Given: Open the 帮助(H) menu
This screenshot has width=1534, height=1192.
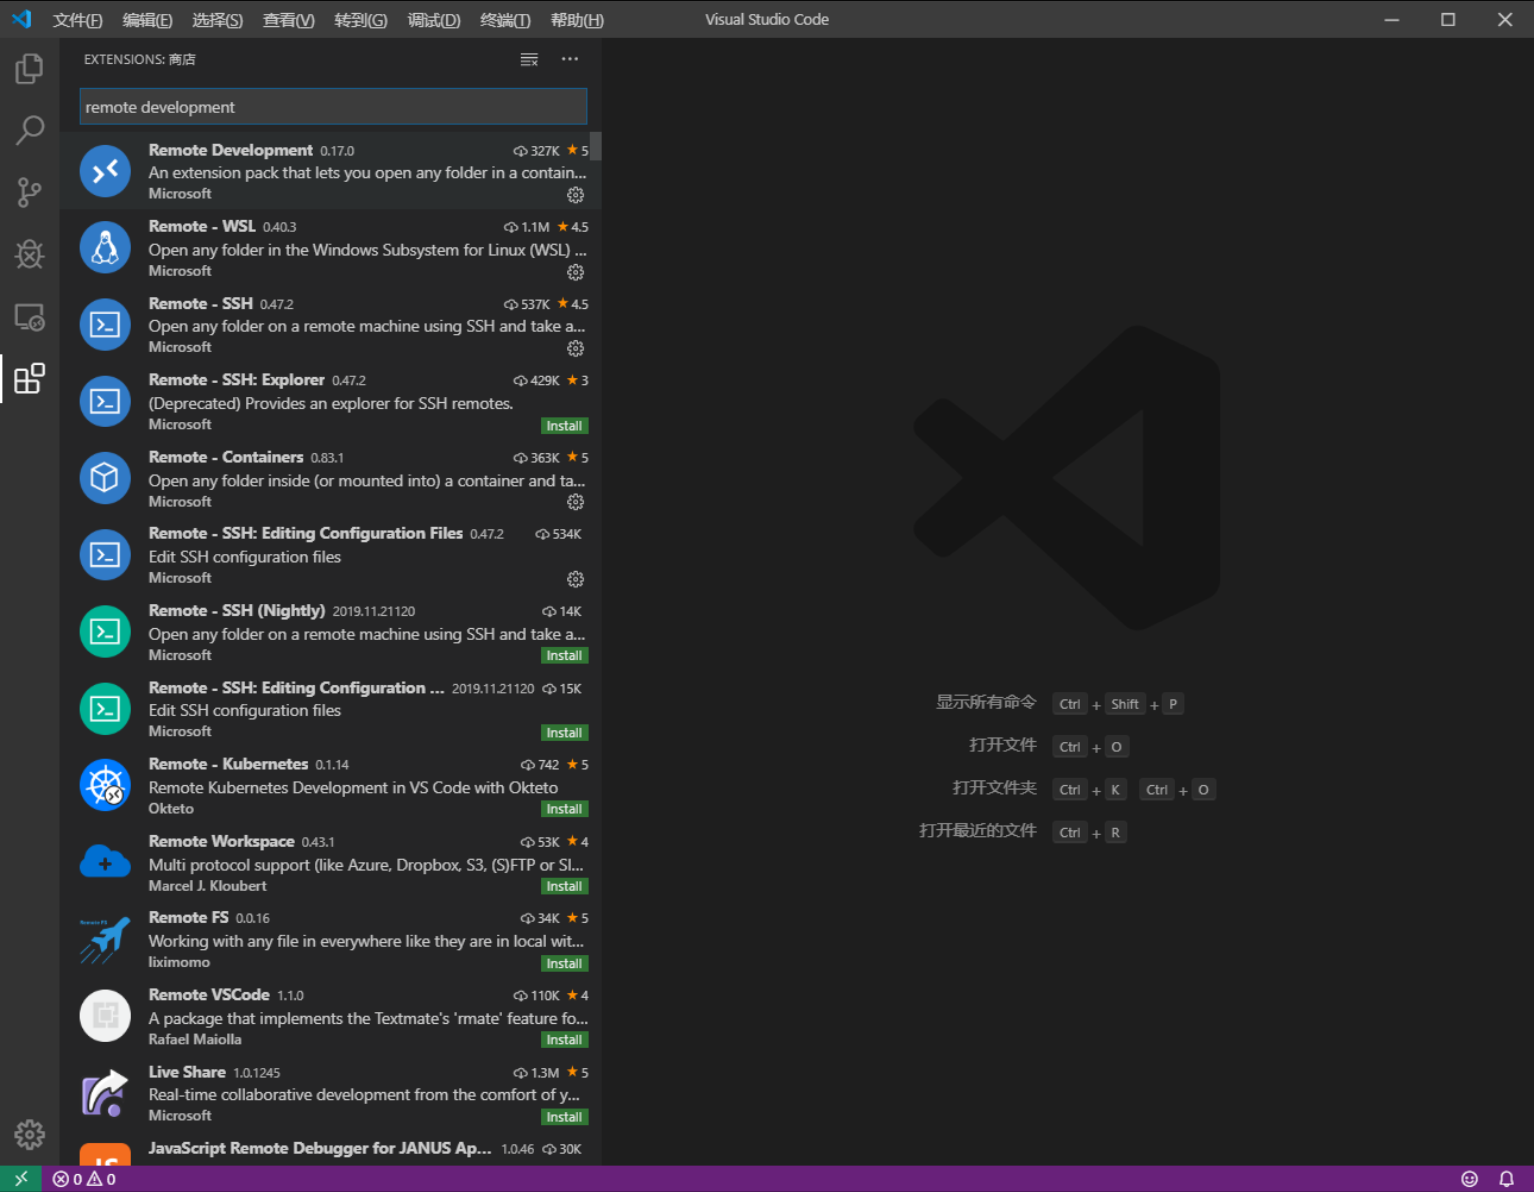Looking at the screenshot, I should point(577,20).
